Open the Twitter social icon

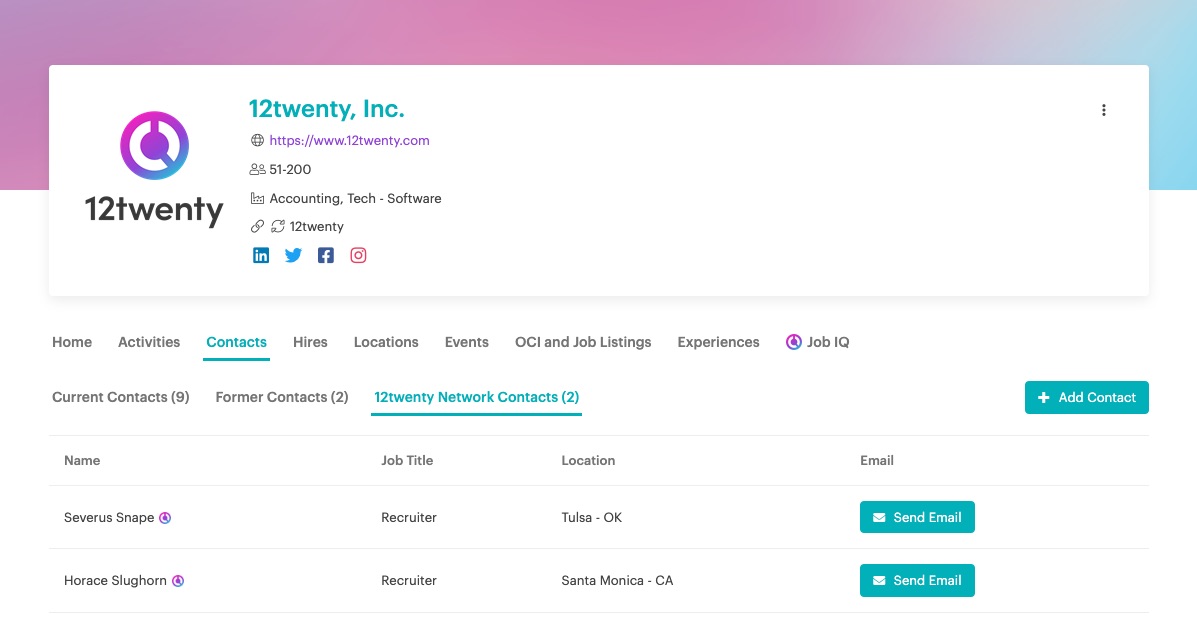click(293, 256)
